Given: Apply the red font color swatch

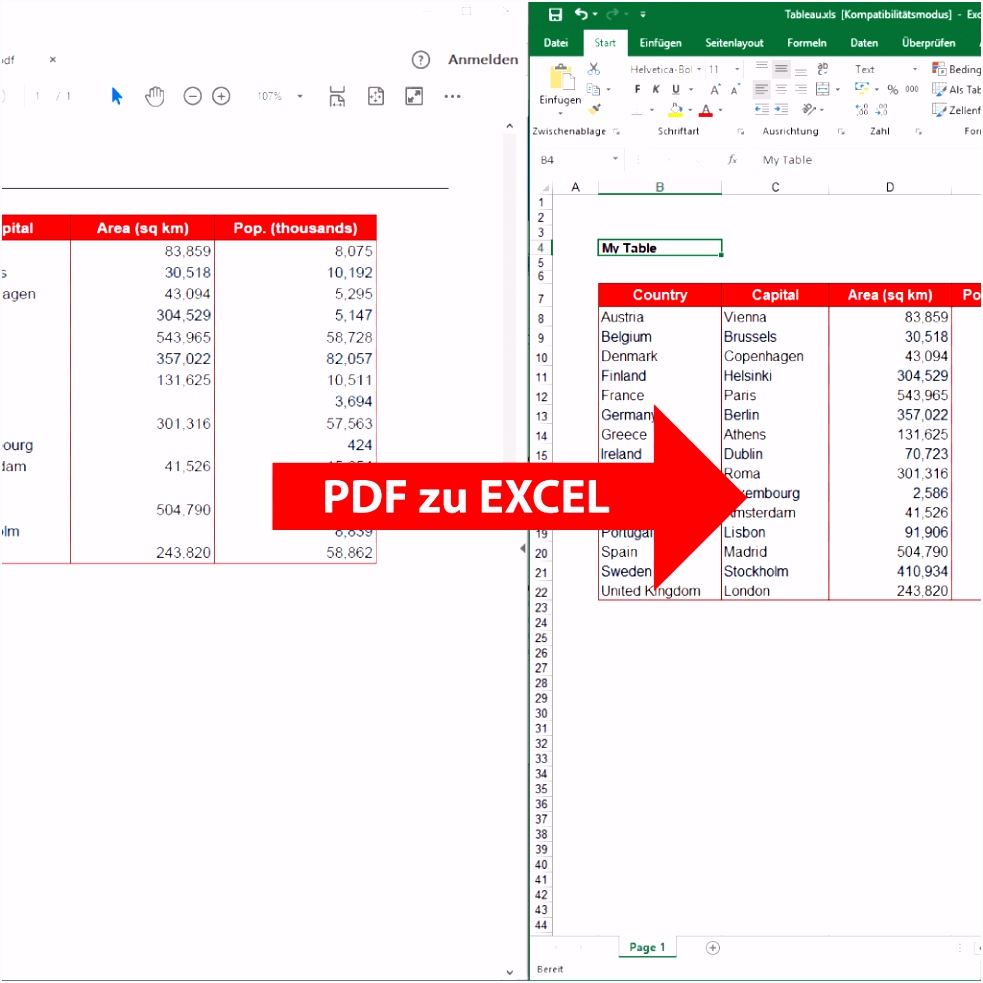Looking at the screenshot, I should pyautogui.click(x=706, y=110).
